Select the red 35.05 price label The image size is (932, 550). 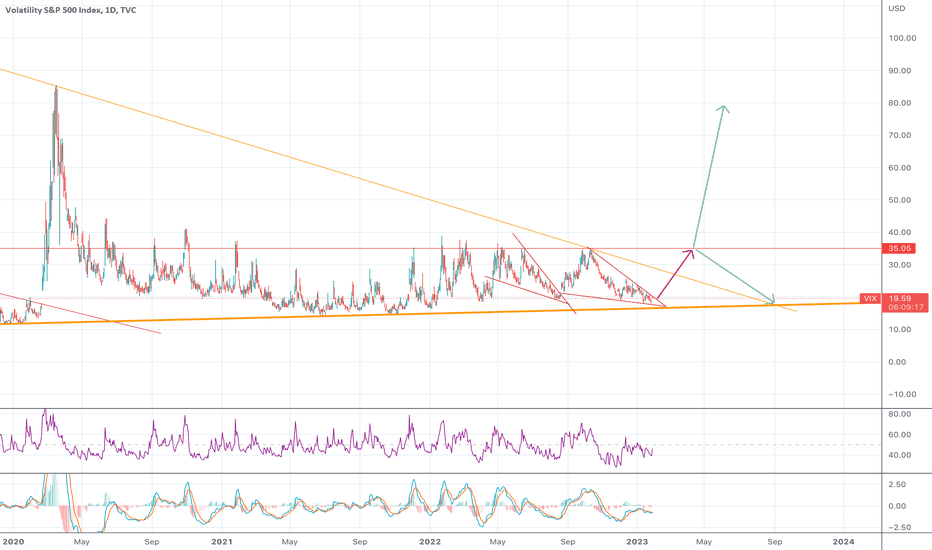click(899, 249)
